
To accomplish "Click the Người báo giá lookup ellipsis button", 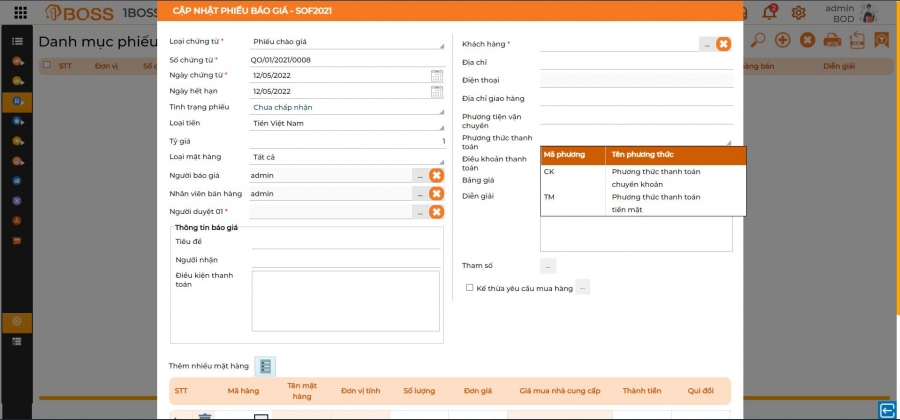I will pyautogui.click(x=420, y=176).
